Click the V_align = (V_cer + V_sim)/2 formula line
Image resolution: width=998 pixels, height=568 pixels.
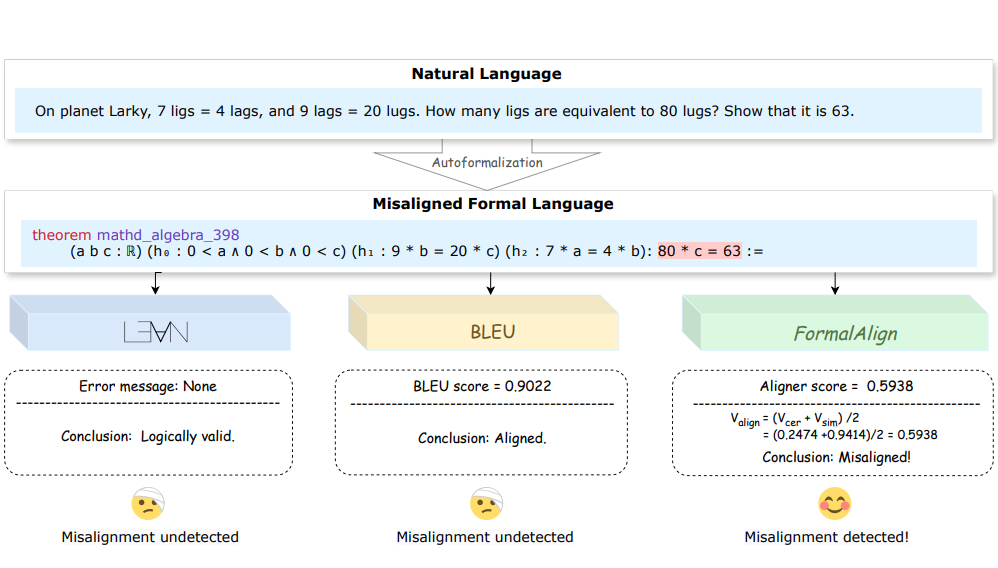794,420
